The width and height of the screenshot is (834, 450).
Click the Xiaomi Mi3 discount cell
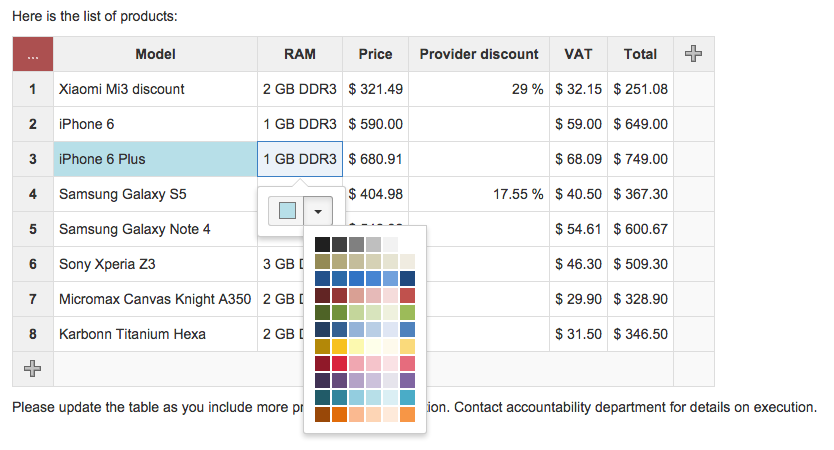pos(155,89)
